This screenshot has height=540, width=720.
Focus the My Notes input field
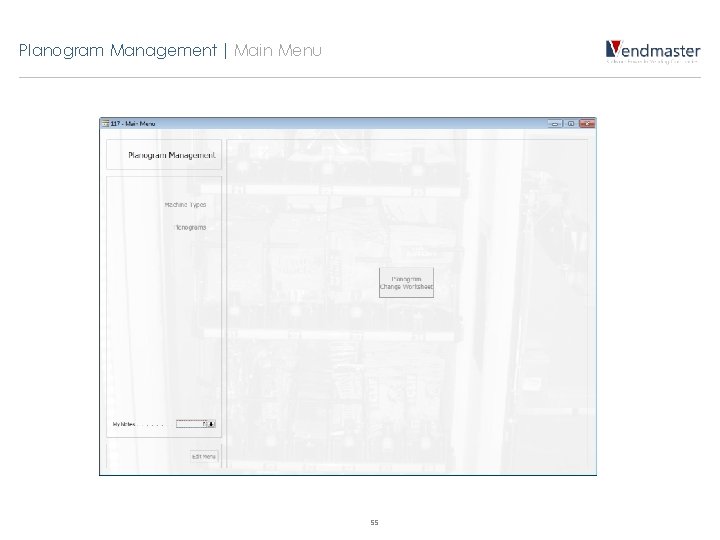point(191,424)
